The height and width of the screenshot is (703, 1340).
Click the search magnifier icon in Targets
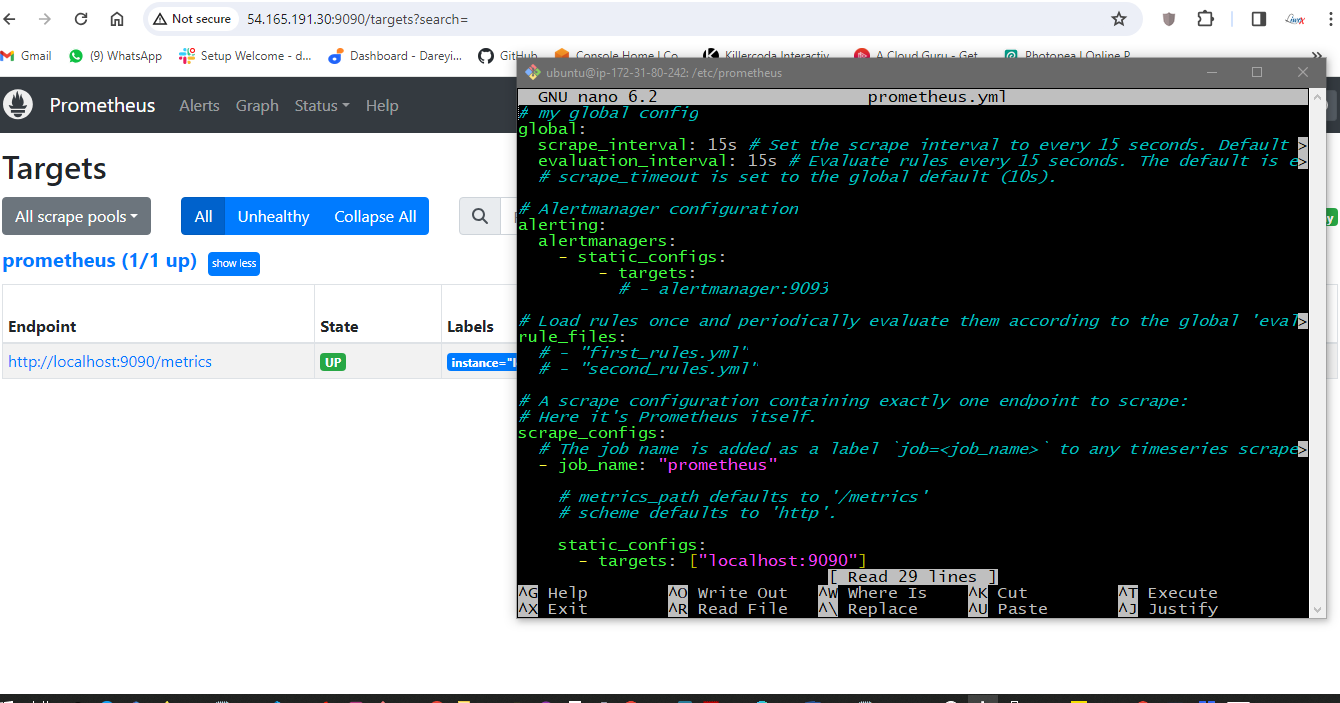click(x=480, y=216)
